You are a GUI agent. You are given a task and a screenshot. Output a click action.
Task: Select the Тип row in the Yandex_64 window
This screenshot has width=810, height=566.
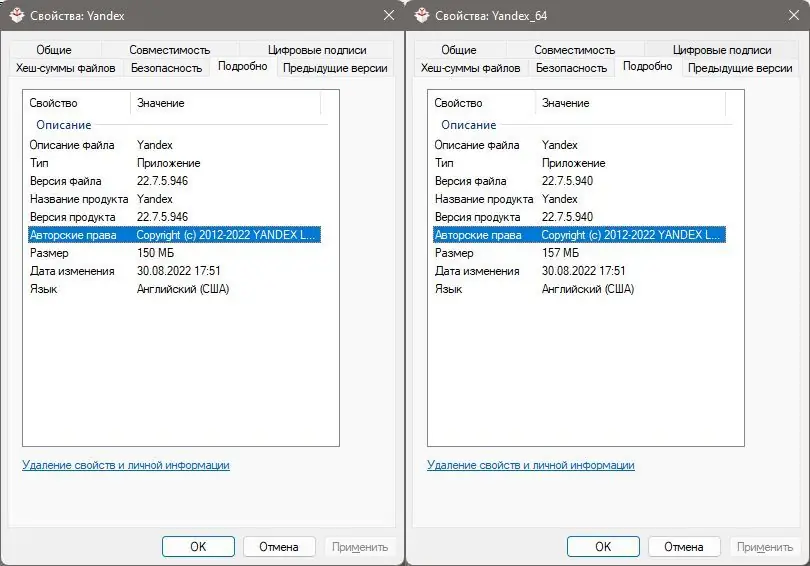(580, 163)
